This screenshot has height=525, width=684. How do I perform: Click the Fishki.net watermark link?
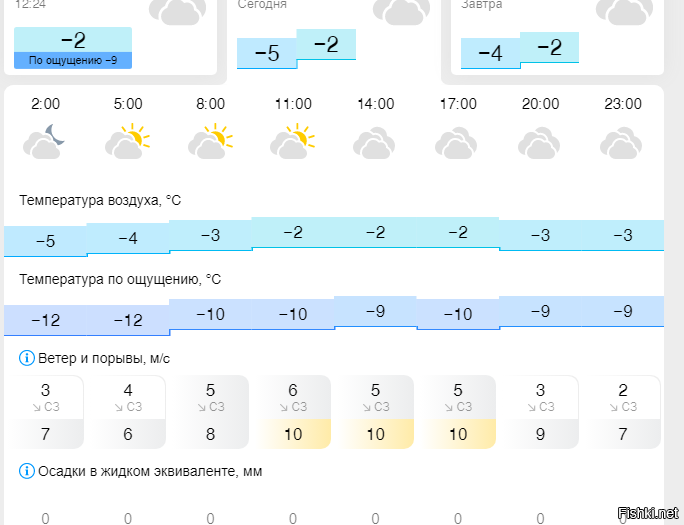tap(648, 513)
